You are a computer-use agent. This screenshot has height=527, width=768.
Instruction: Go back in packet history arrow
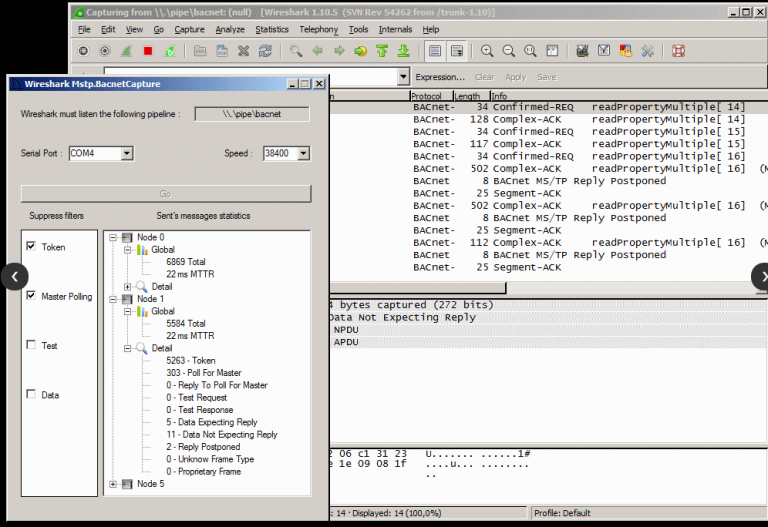(317, 51)
